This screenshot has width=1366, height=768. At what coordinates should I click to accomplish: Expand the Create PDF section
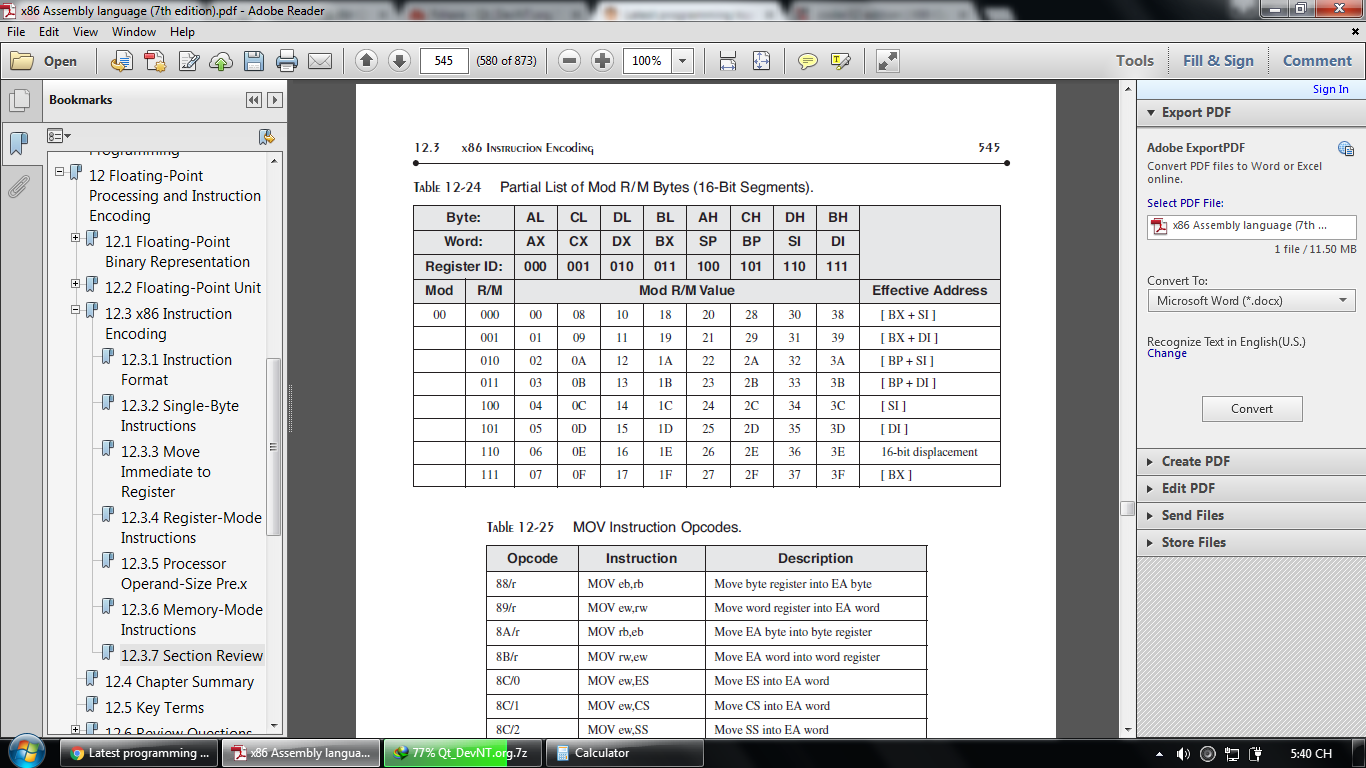pyautogui.click(x=1195, y=461)
